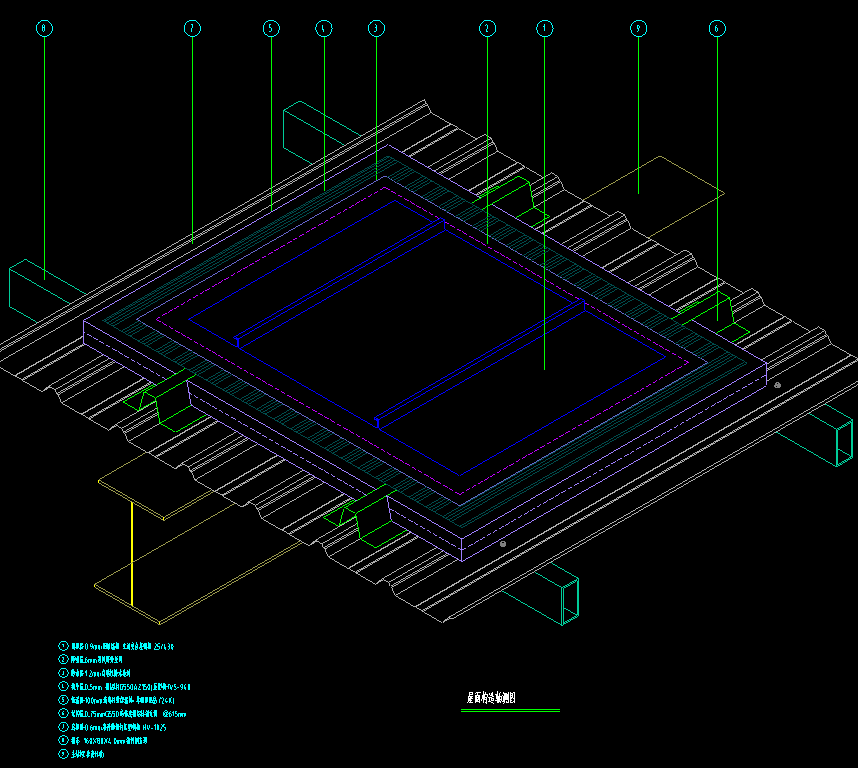Click callout bubble number 1 at top
858x768 pixels.
coord(544,28)
